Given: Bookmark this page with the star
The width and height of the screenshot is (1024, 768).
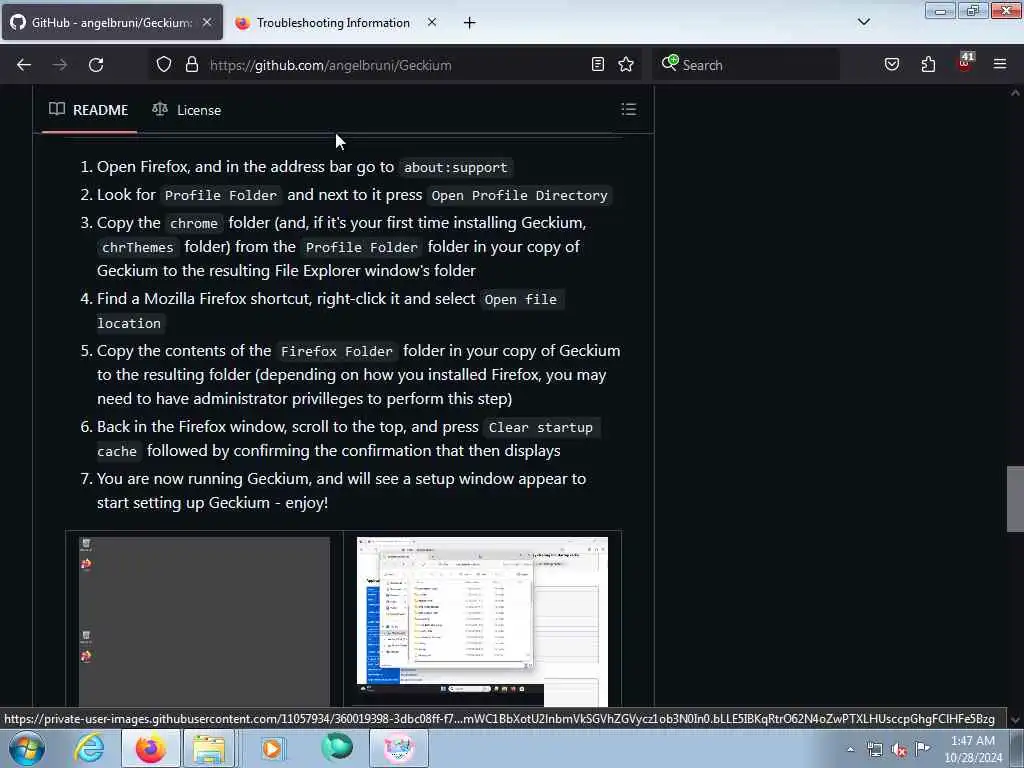Looking at the screenshot, I should point(626,64).
